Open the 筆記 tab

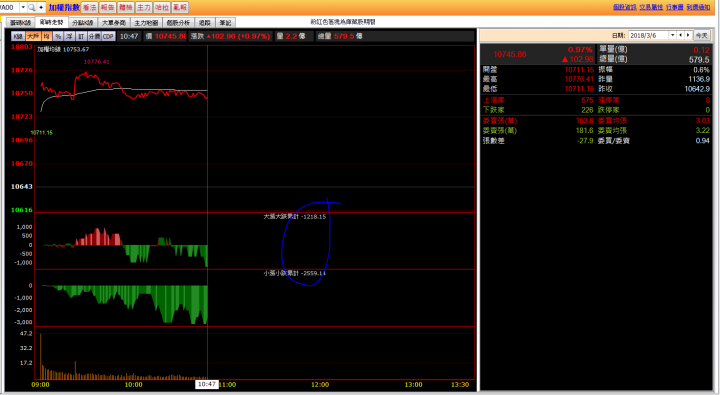click(225, 23)
